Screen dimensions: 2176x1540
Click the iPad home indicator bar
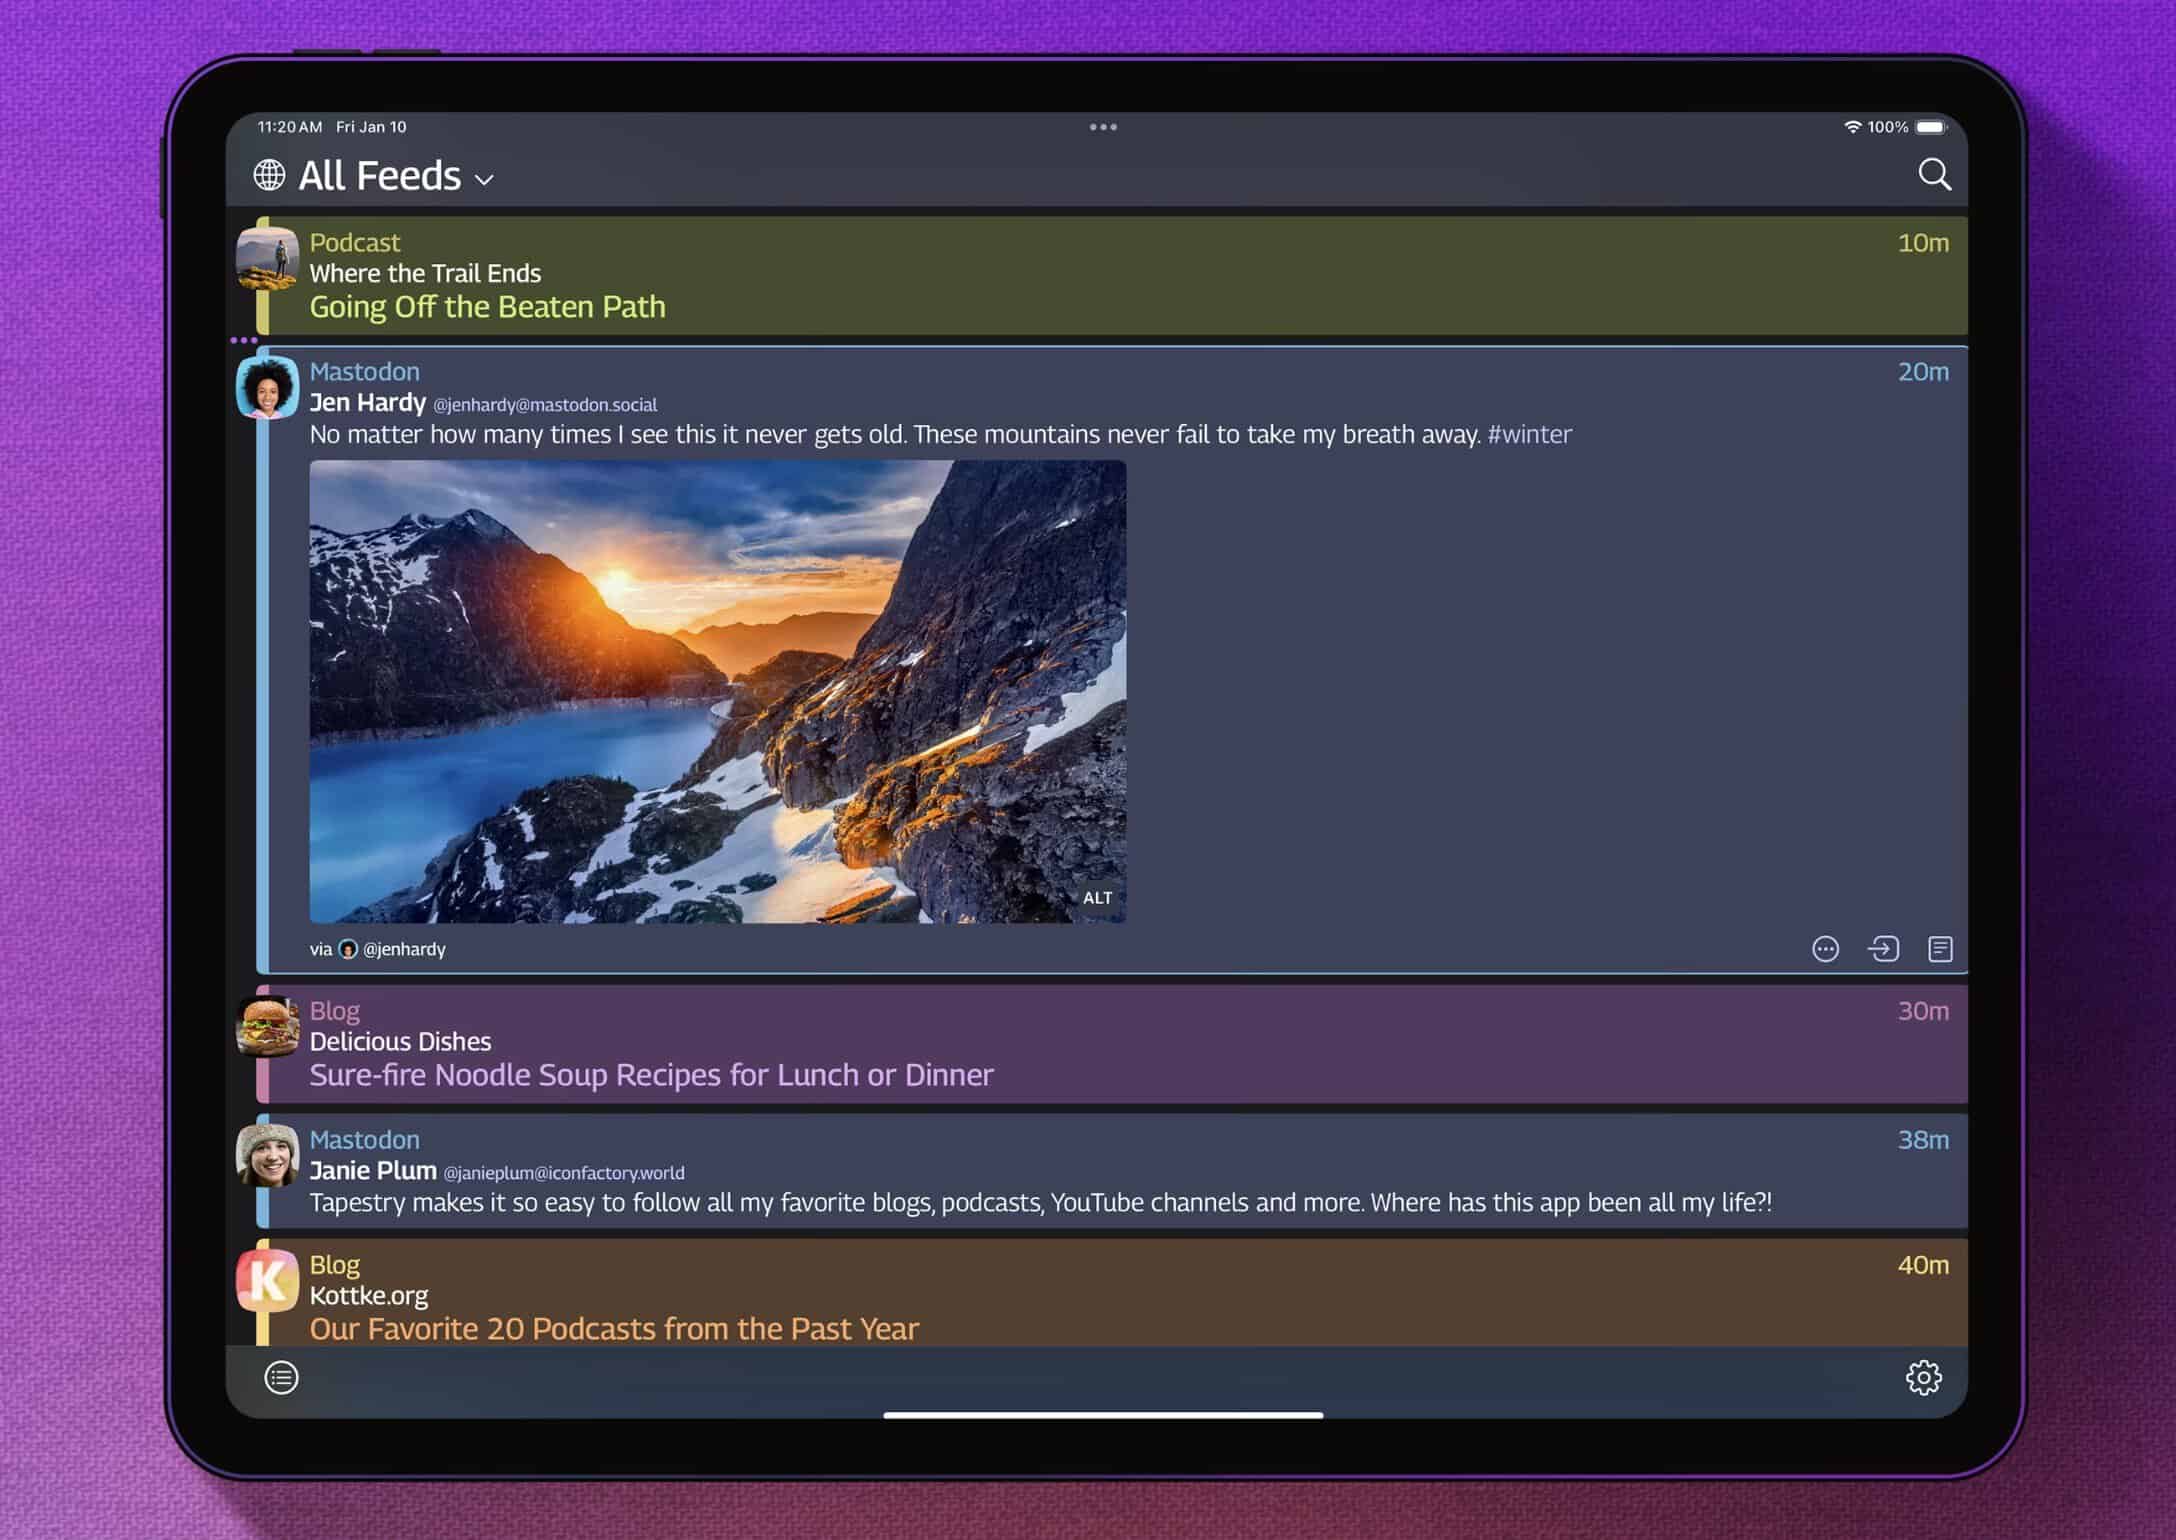click(1103, 1415)
